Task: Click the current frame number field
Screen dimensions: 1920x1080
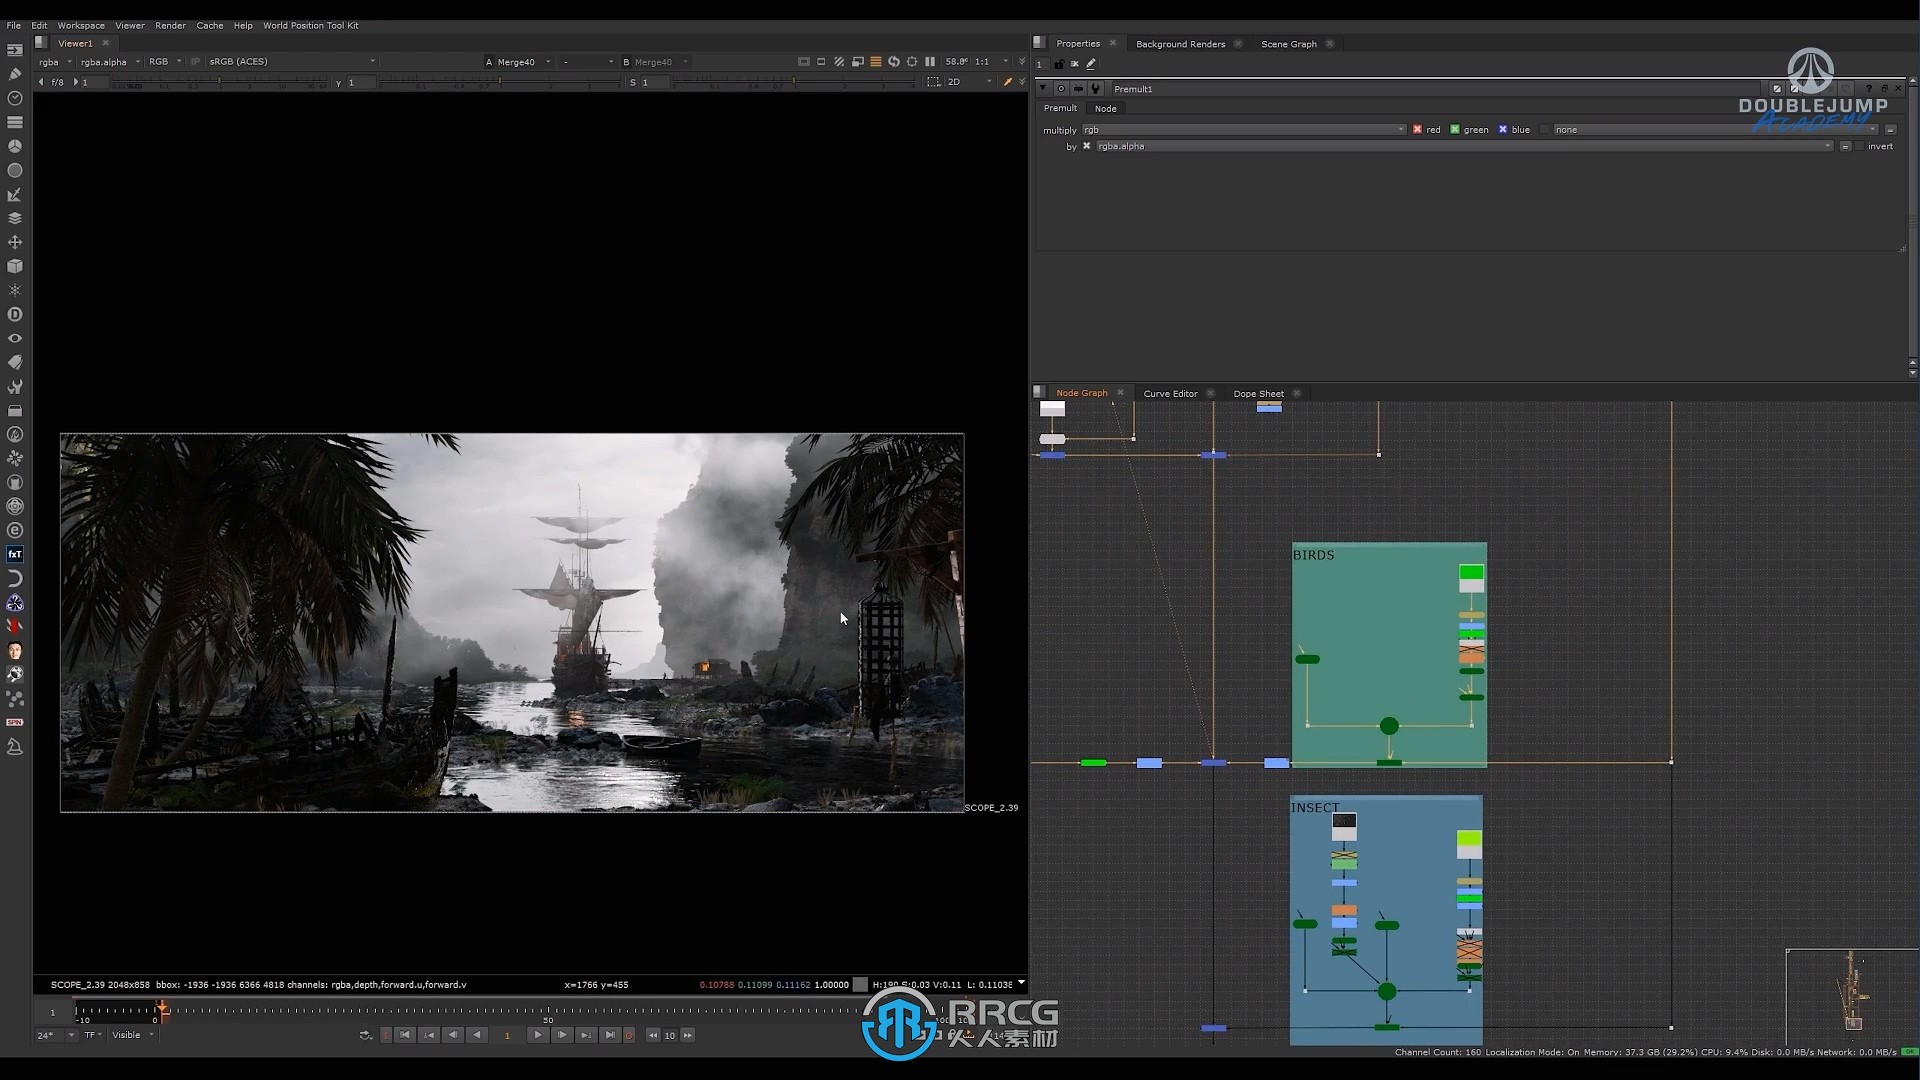Action: (507, 1035)
